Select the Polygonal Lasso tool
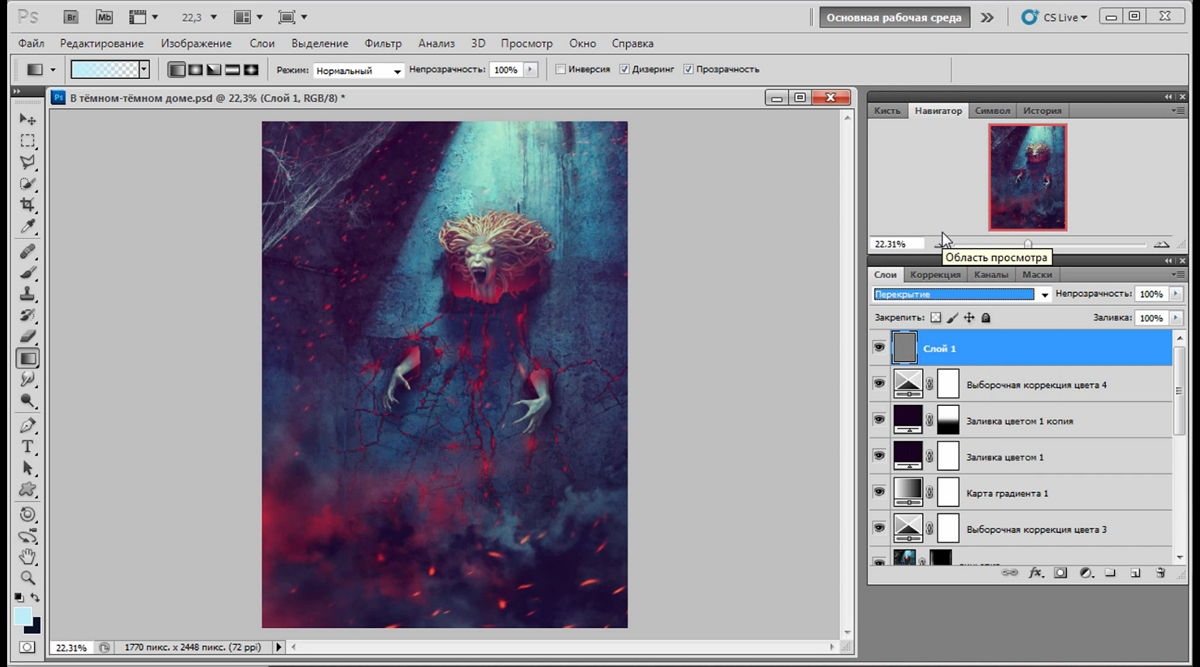This screenshot has height=667, width=1200. [x=28, y=162]
